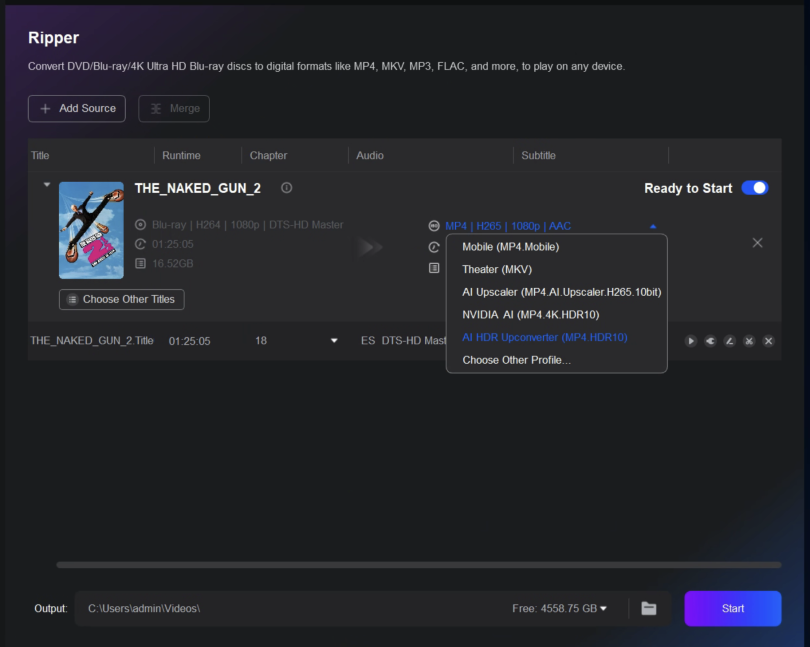The height and width of the screenshot is (647, 810).
Task: Open the video edit pencil icon
Action: [729, 341]
